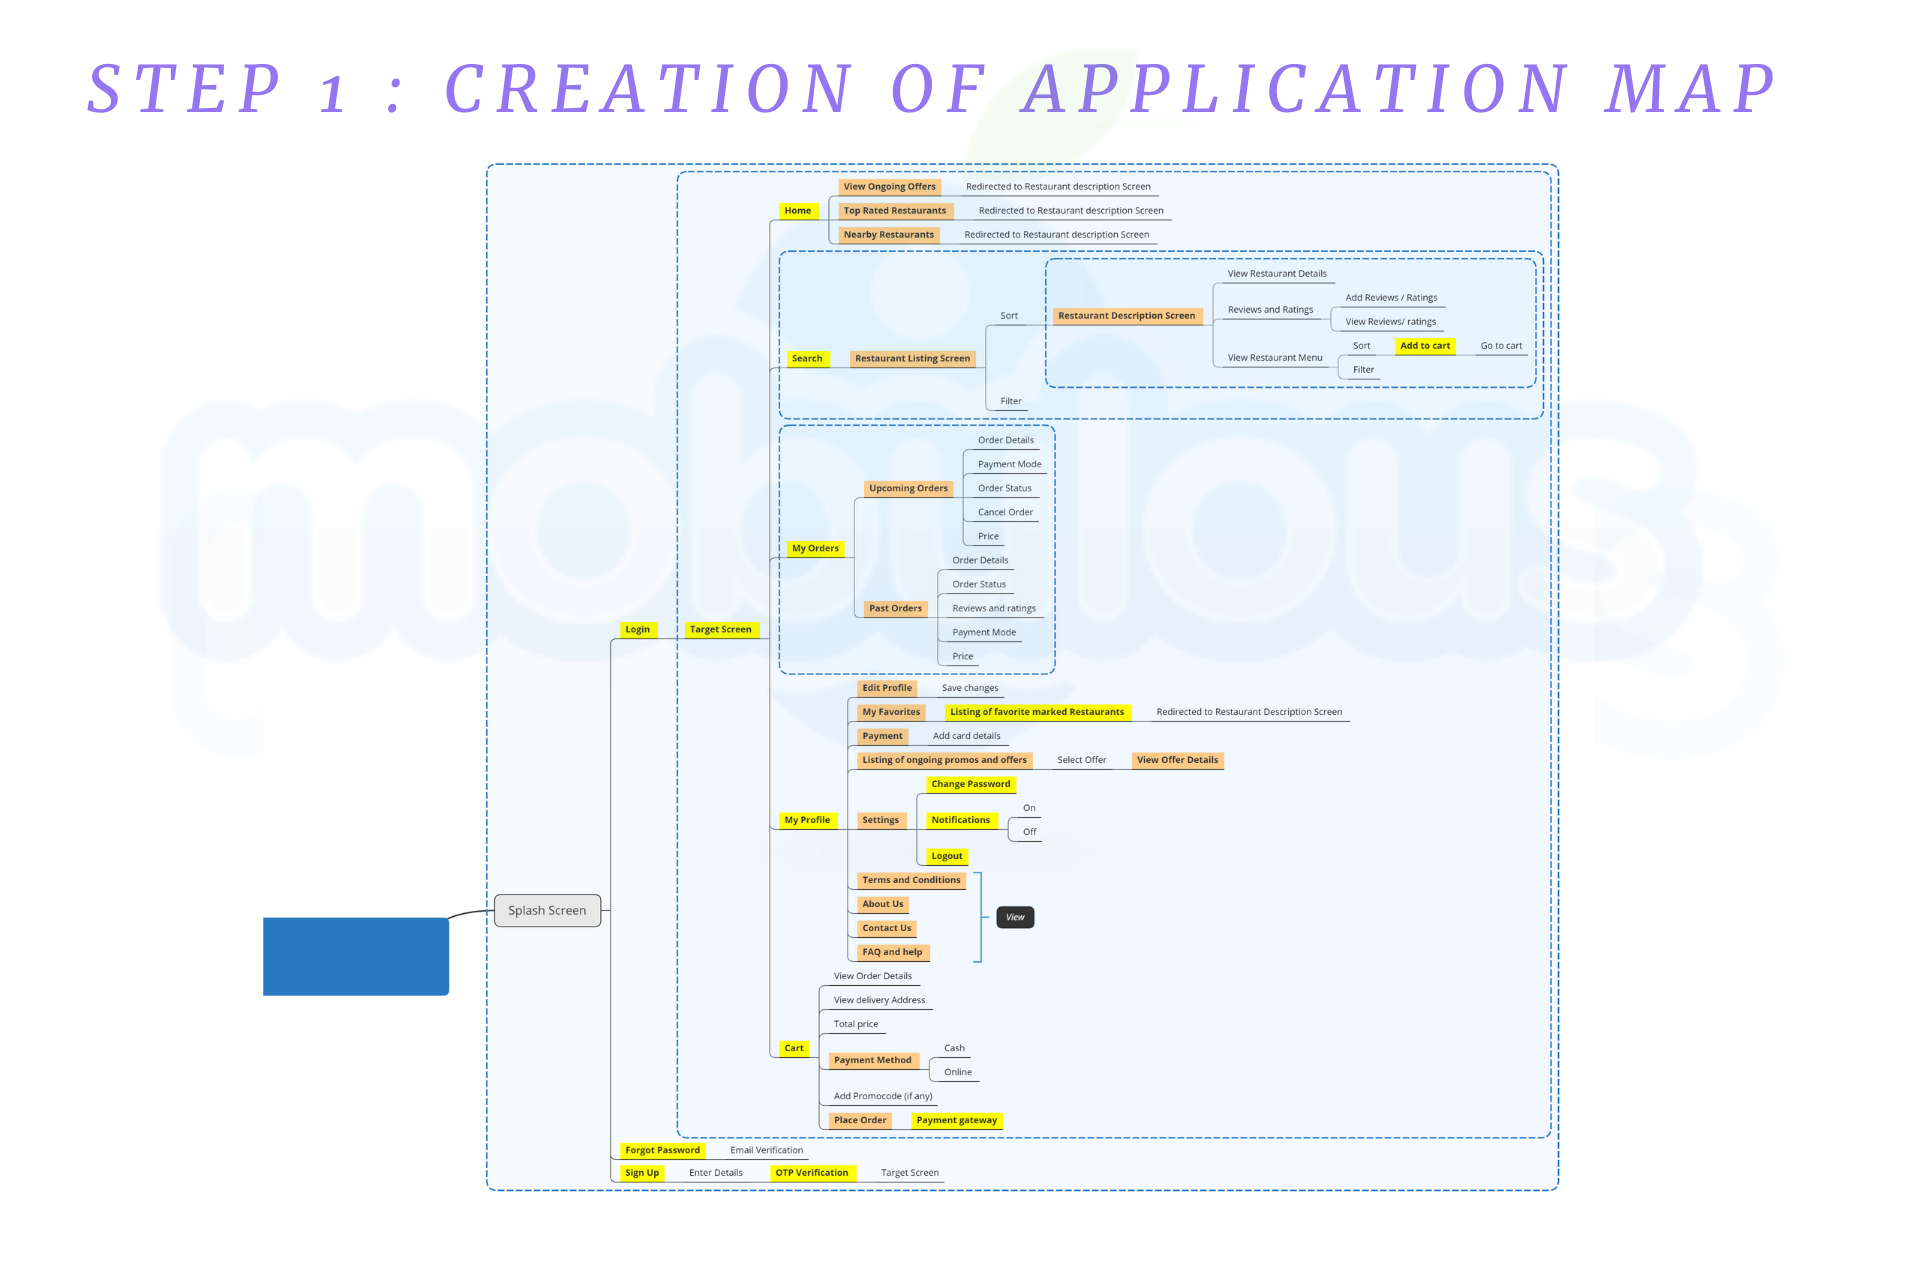Expand the My Orders section
Screen dimensions: 1920x1280
point(816,549)
